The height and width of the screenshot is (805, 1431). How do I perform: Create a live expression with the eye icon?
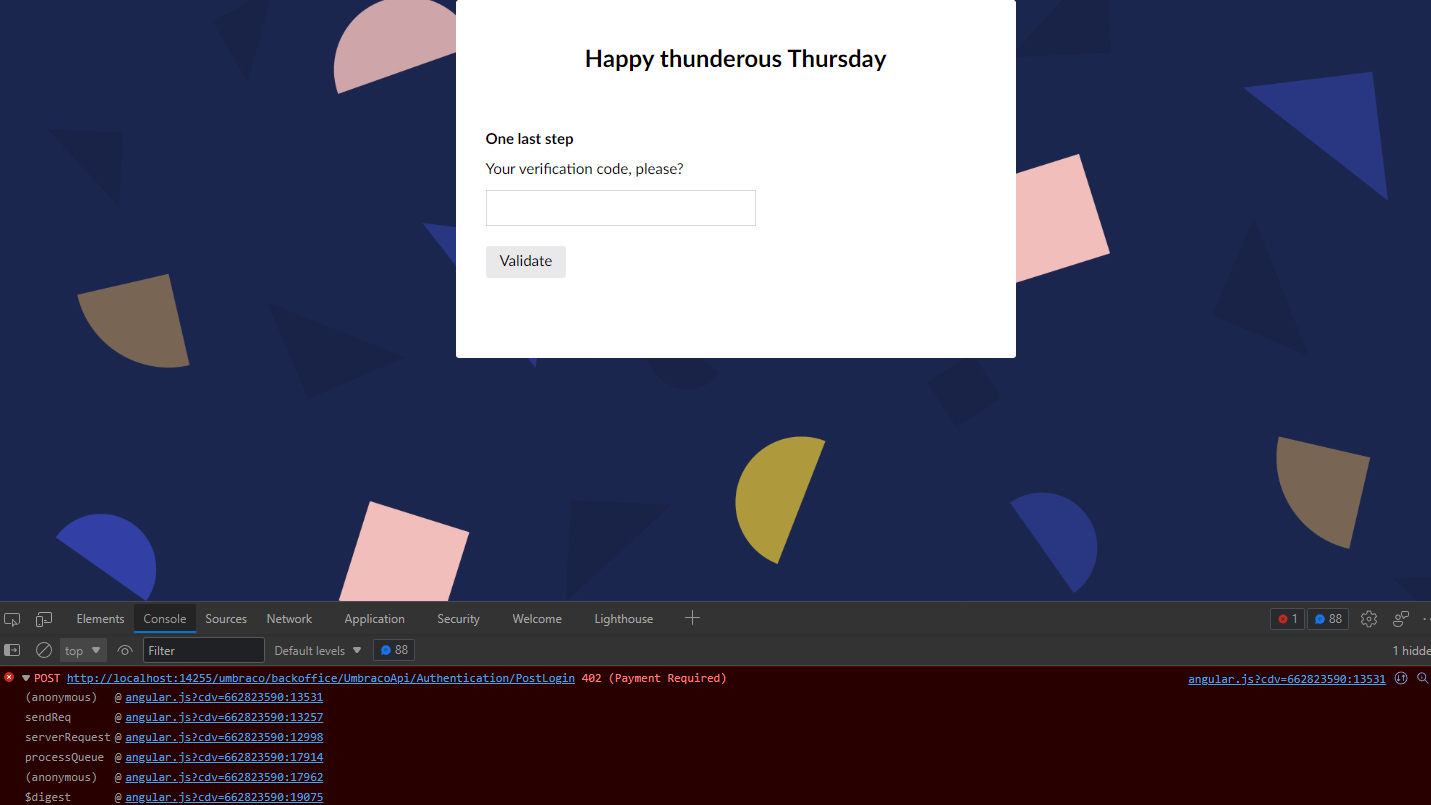point(124,649)
